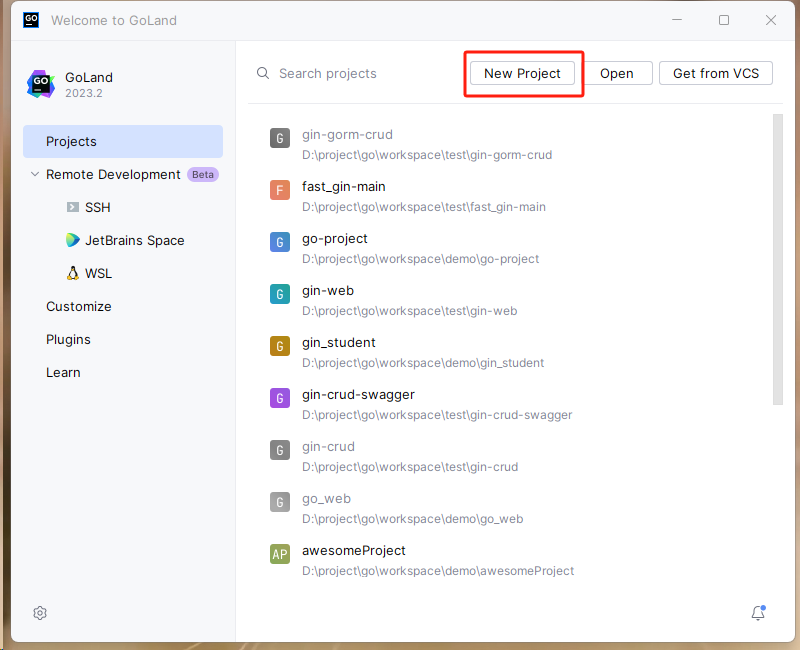Close the Welcome to GoLand window

771,20
